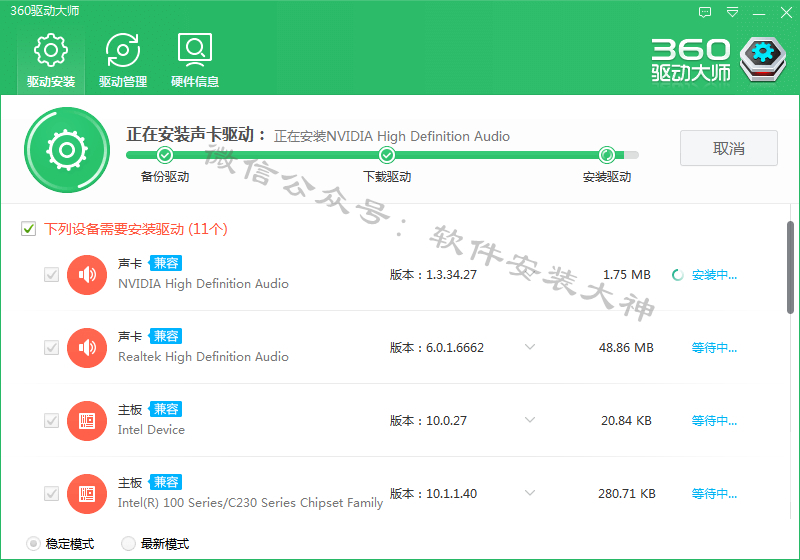This screenshot has height=560, width=800.
Task: Click Intel(R) 100 Series/C230 Series Chipset Family text
Action: click(x=250, y=503)
